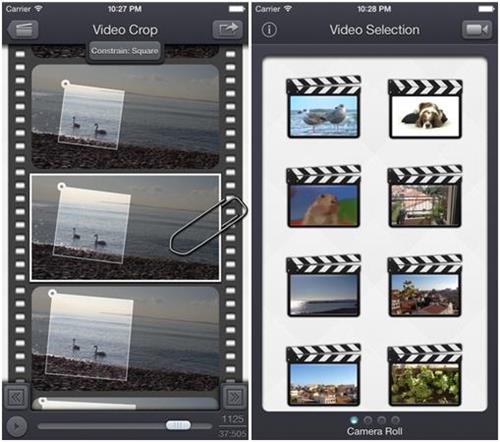Image resolution: width=500 pixels, height=442 pixels.
Task: Open the dog video clip
Action: (425, 109)
